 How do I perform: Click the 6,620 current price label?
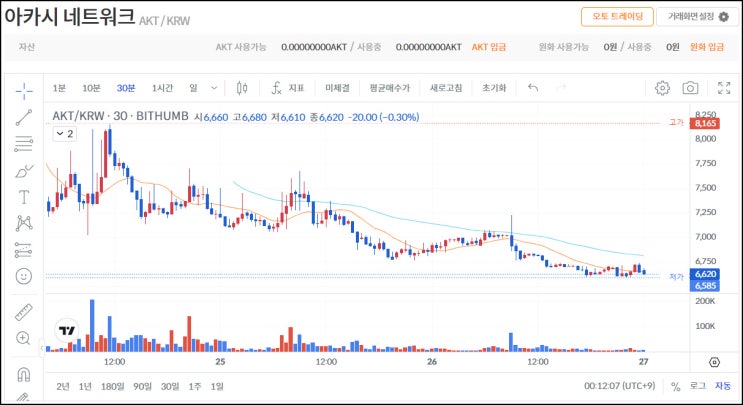[705, 274]
